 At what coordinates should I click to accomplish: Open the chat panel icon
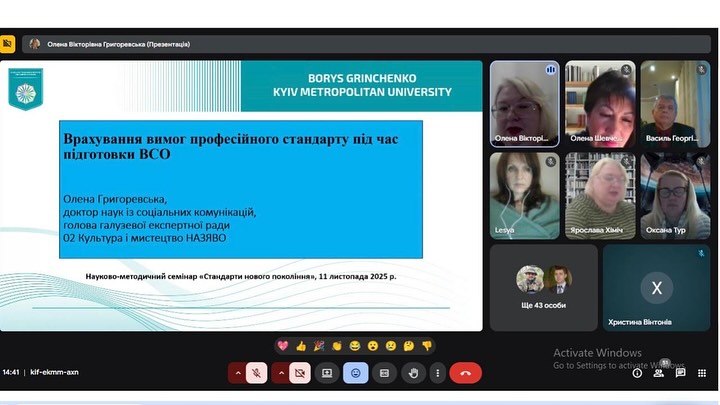680,372
